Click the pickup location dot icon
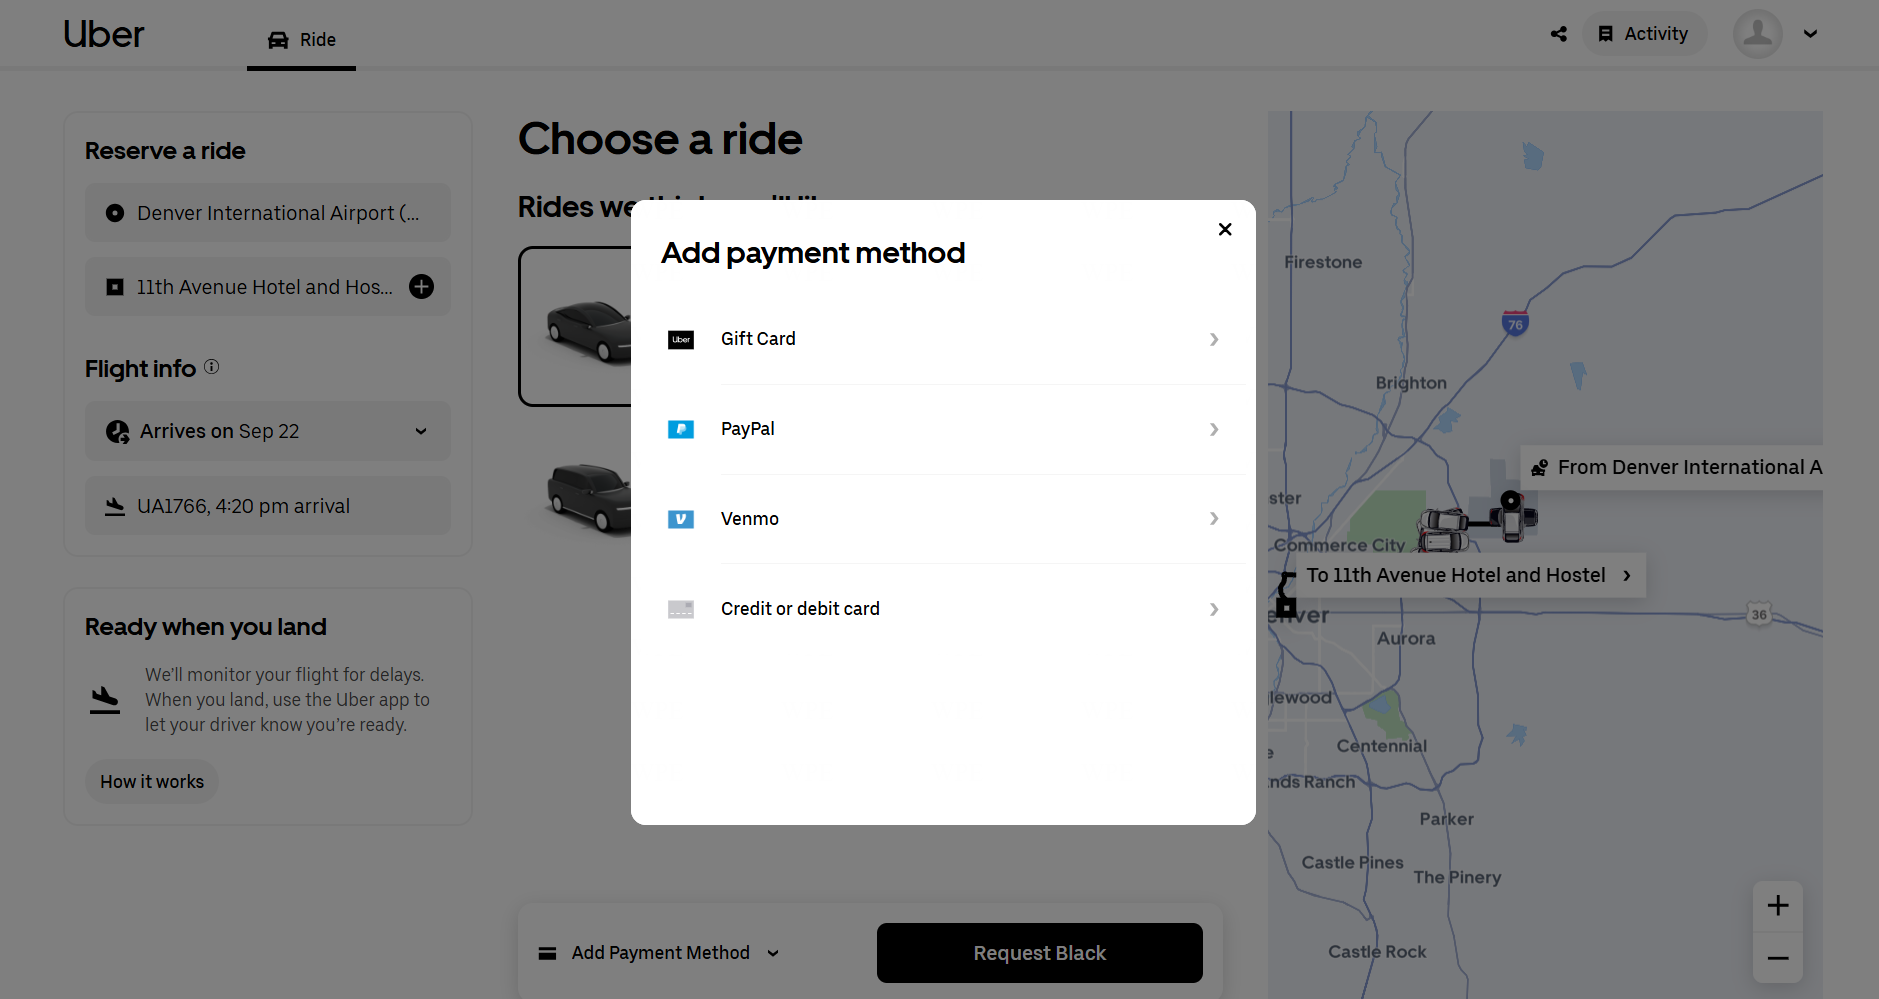 coord(115,213)
